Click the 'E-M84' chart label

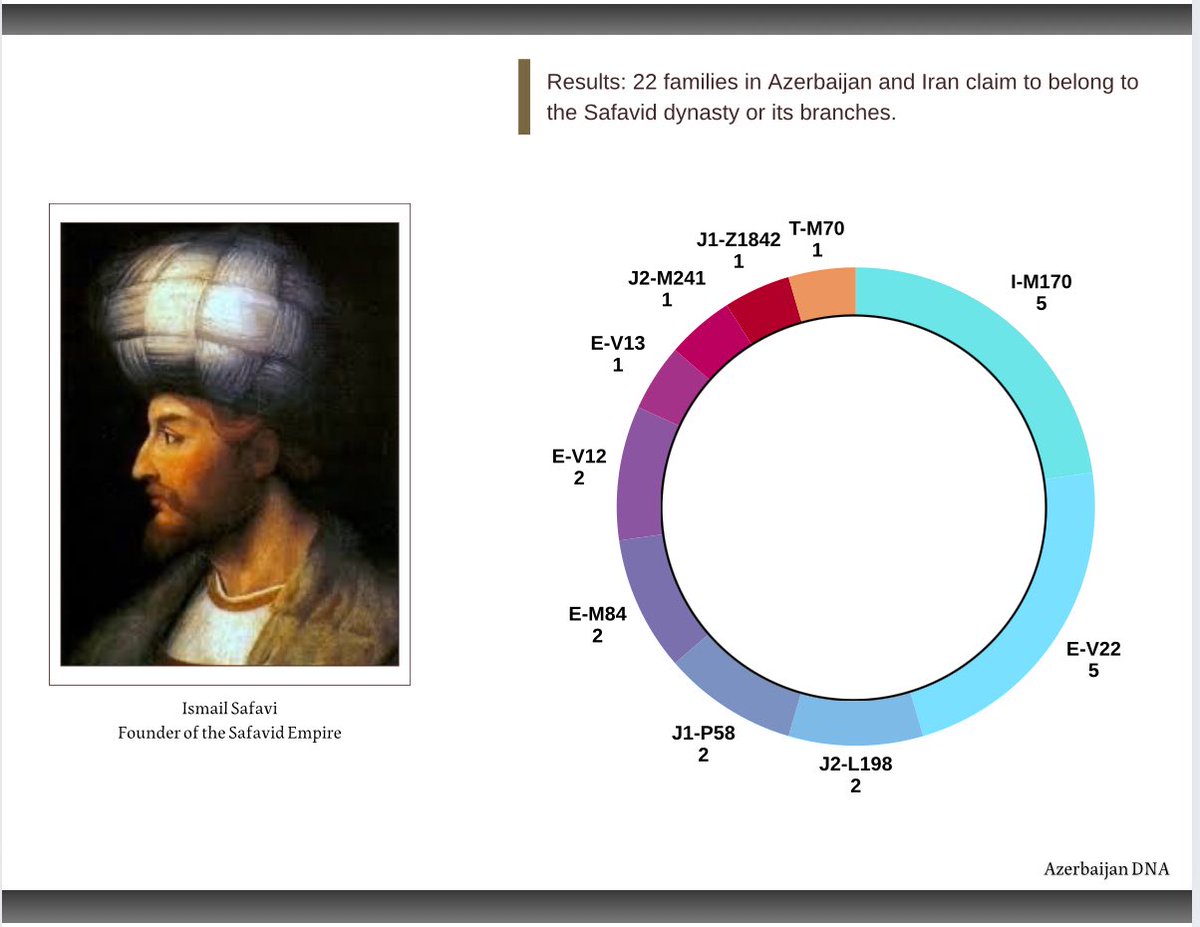(x=597, y=614)
